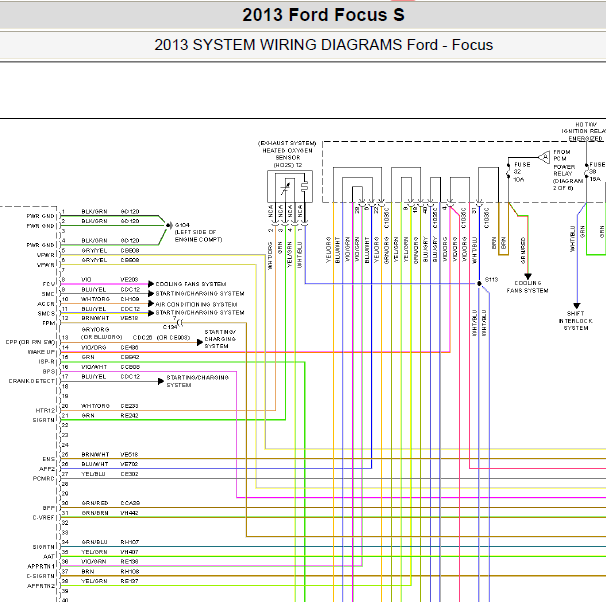Click BRN/WHT wire color on pin 12
606x602 pixels.
tap(95, 318)
